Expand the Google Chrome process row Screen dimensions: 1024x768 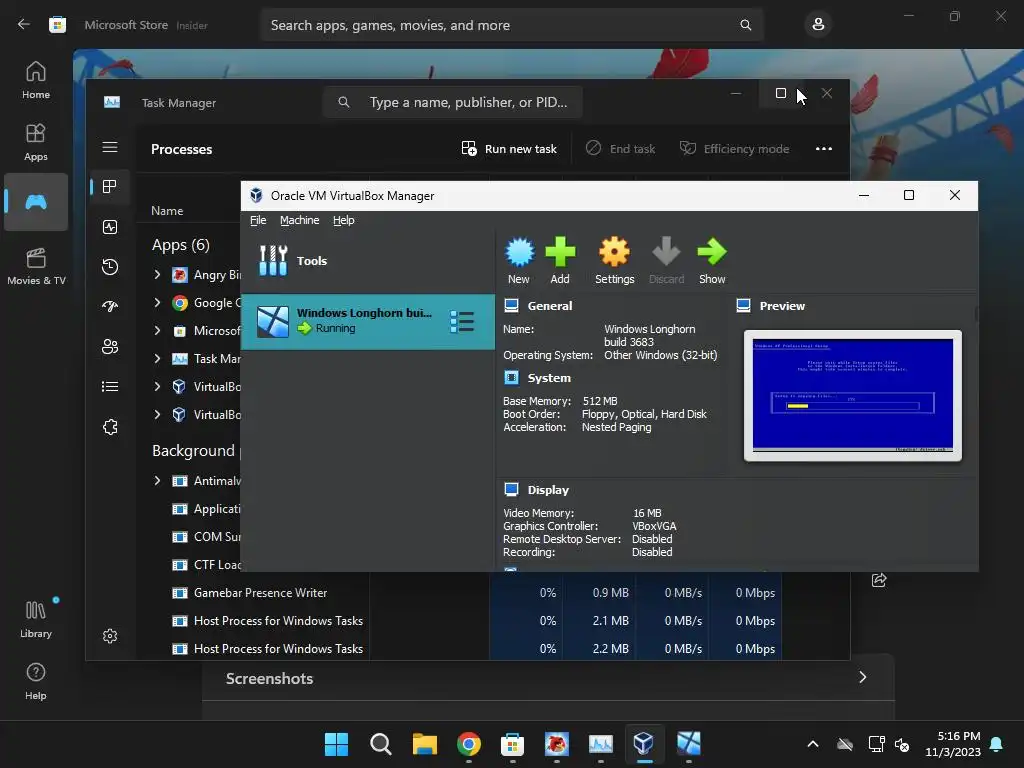pos(157,302)
